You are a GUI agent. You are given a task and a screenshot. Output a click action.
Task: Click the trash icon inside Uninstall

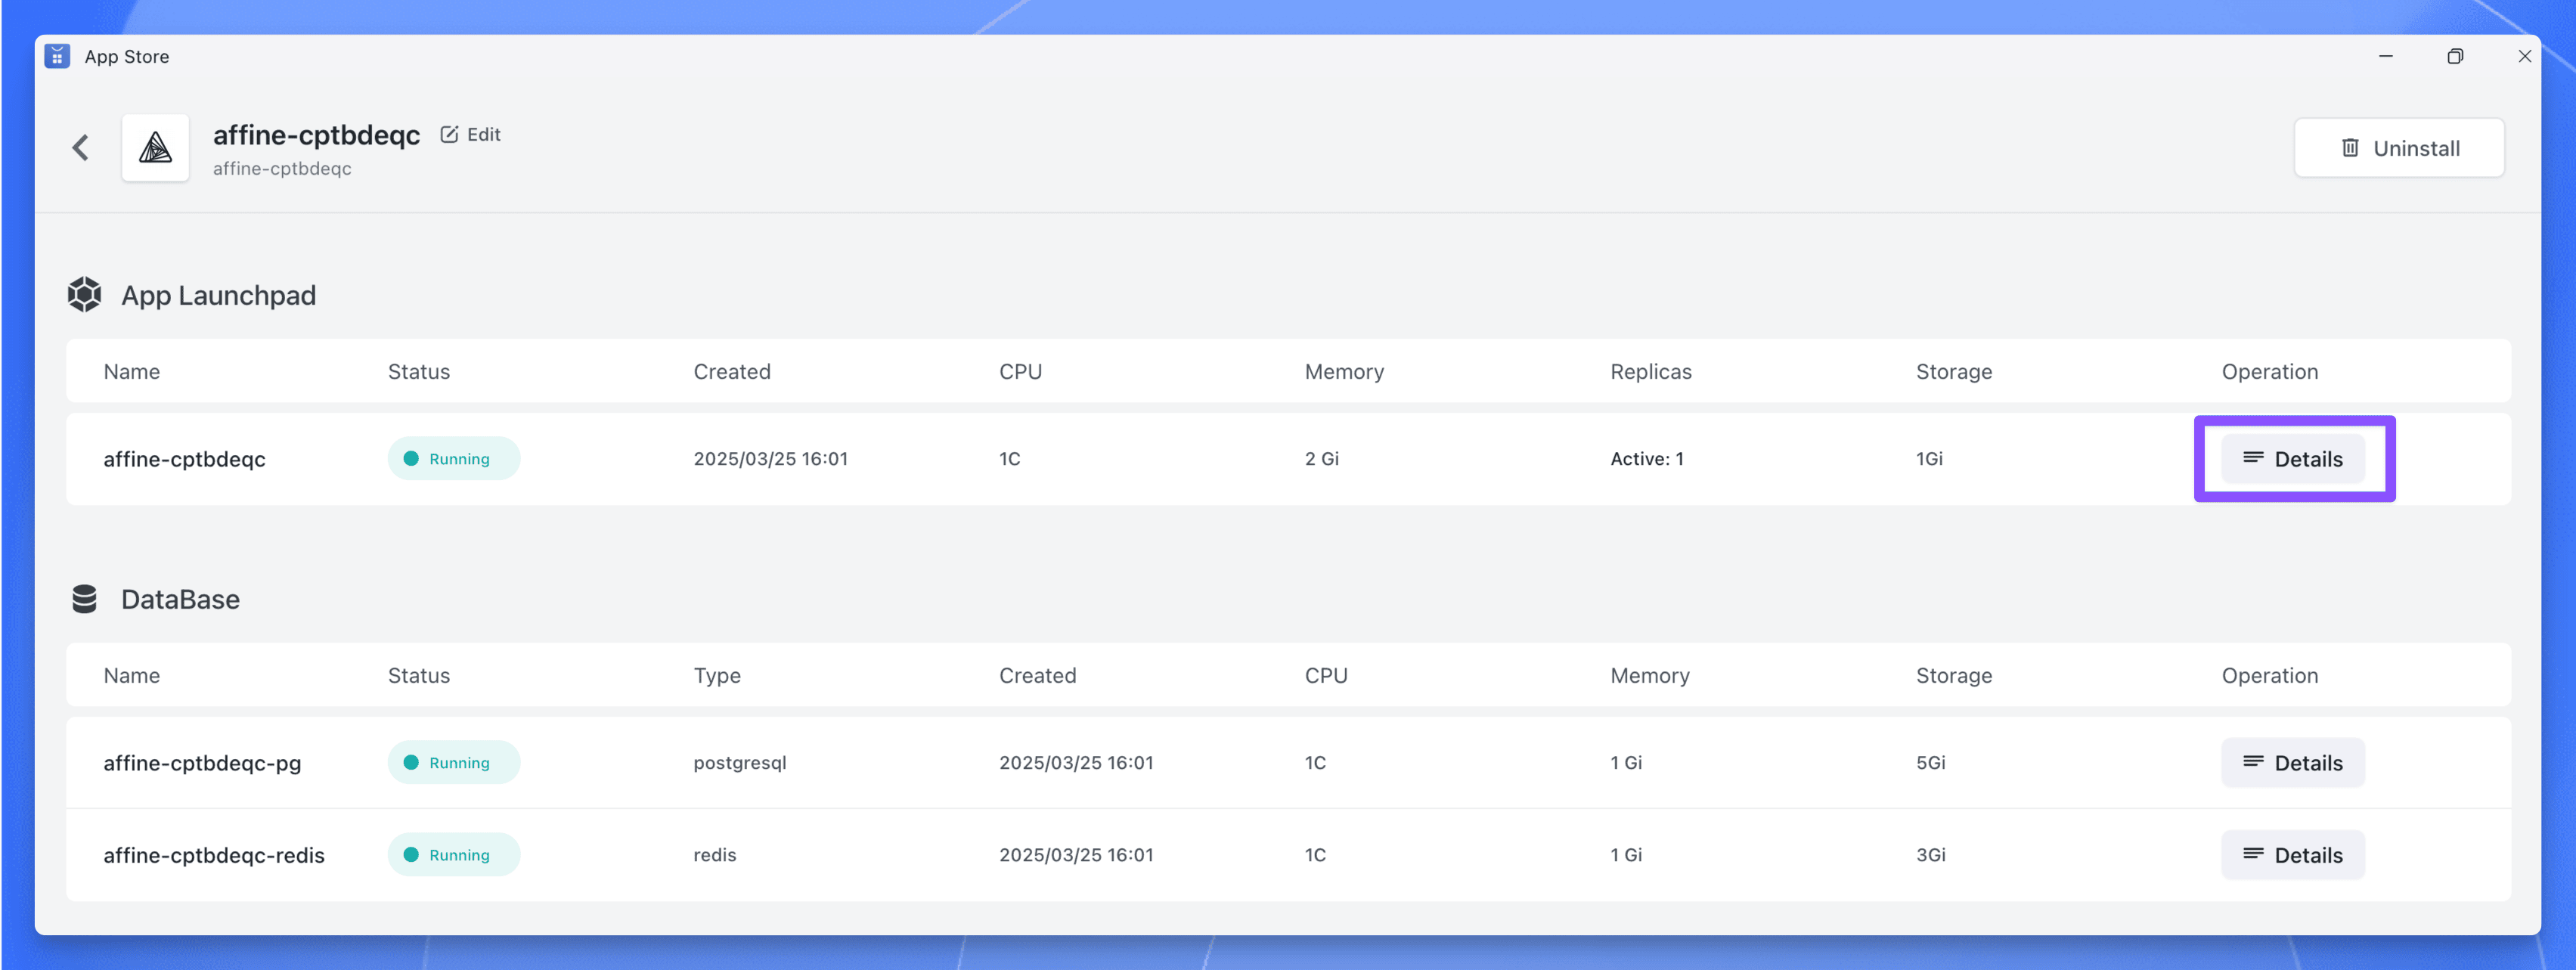(x=2350, y=148)
